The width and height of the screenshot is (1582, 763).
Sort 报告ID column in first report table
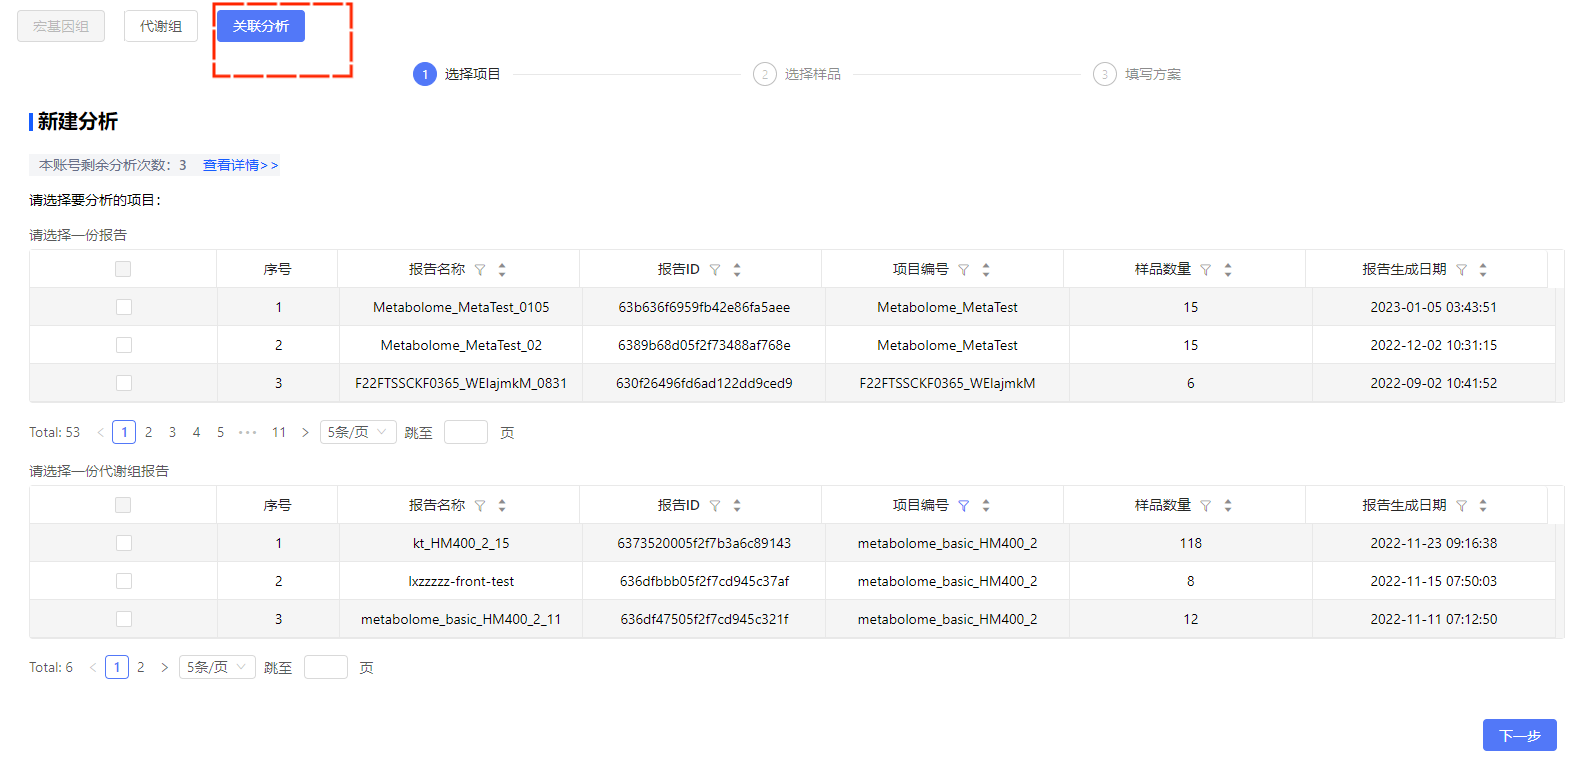pos(737,270)
